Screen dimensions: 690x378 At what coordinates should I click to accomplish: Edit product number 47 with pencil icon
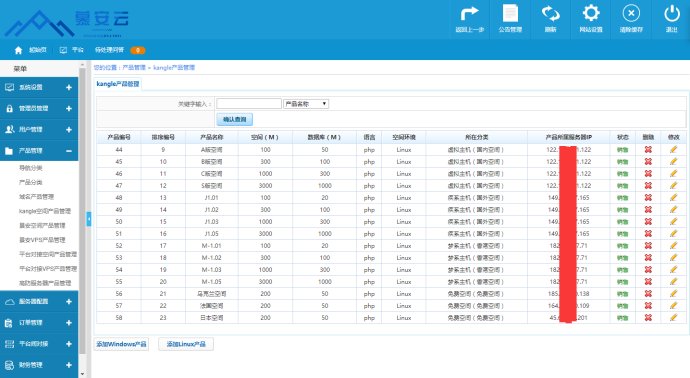pos(673,185)
